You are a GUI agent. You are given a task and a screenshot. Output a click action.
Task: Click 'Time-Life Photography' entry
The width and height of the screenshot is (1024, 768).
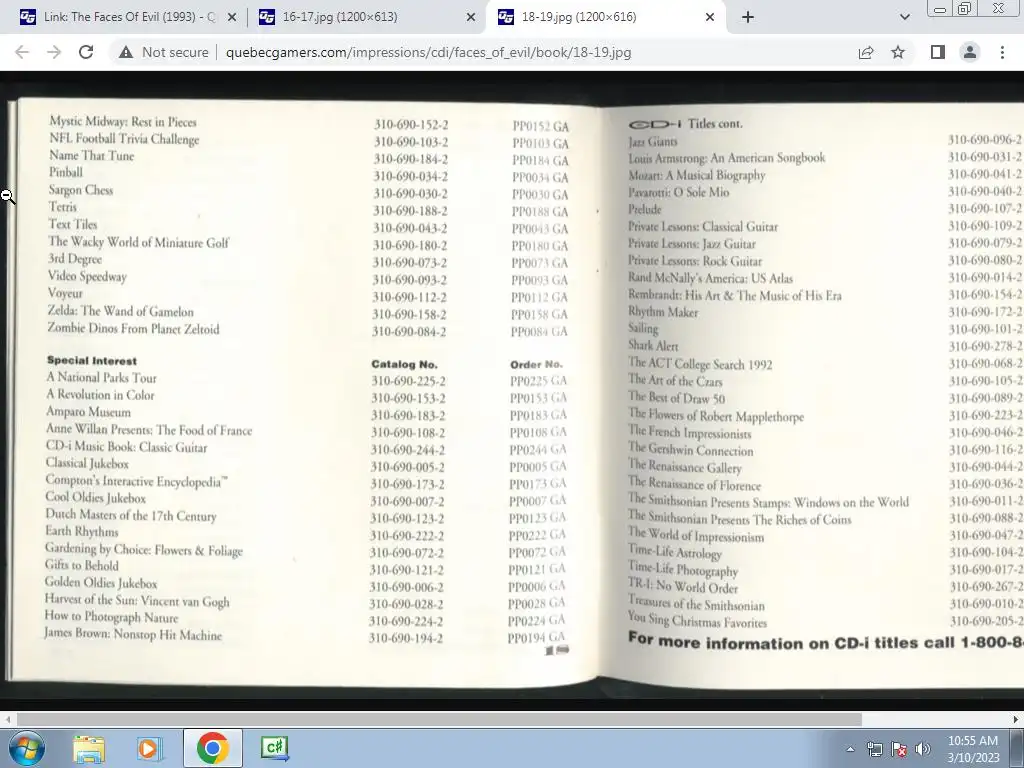tap(683, 569)
